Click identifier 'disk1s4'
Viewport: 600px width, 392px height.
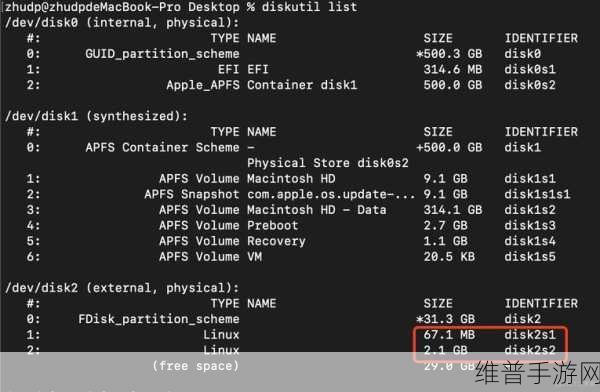[530, 241]
